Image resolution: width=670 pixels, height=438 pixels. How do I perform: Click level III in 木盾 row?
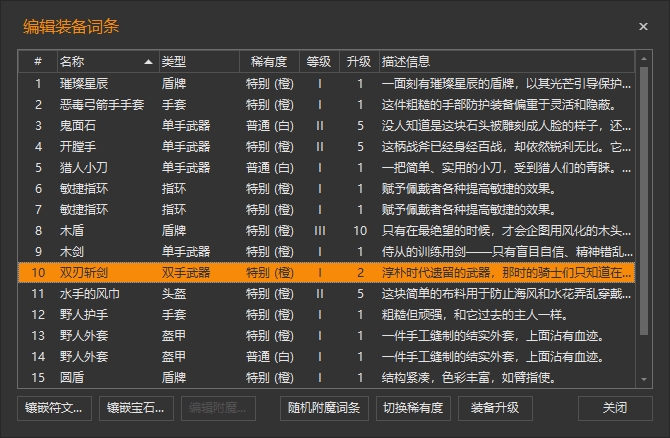tap(320, 231)
